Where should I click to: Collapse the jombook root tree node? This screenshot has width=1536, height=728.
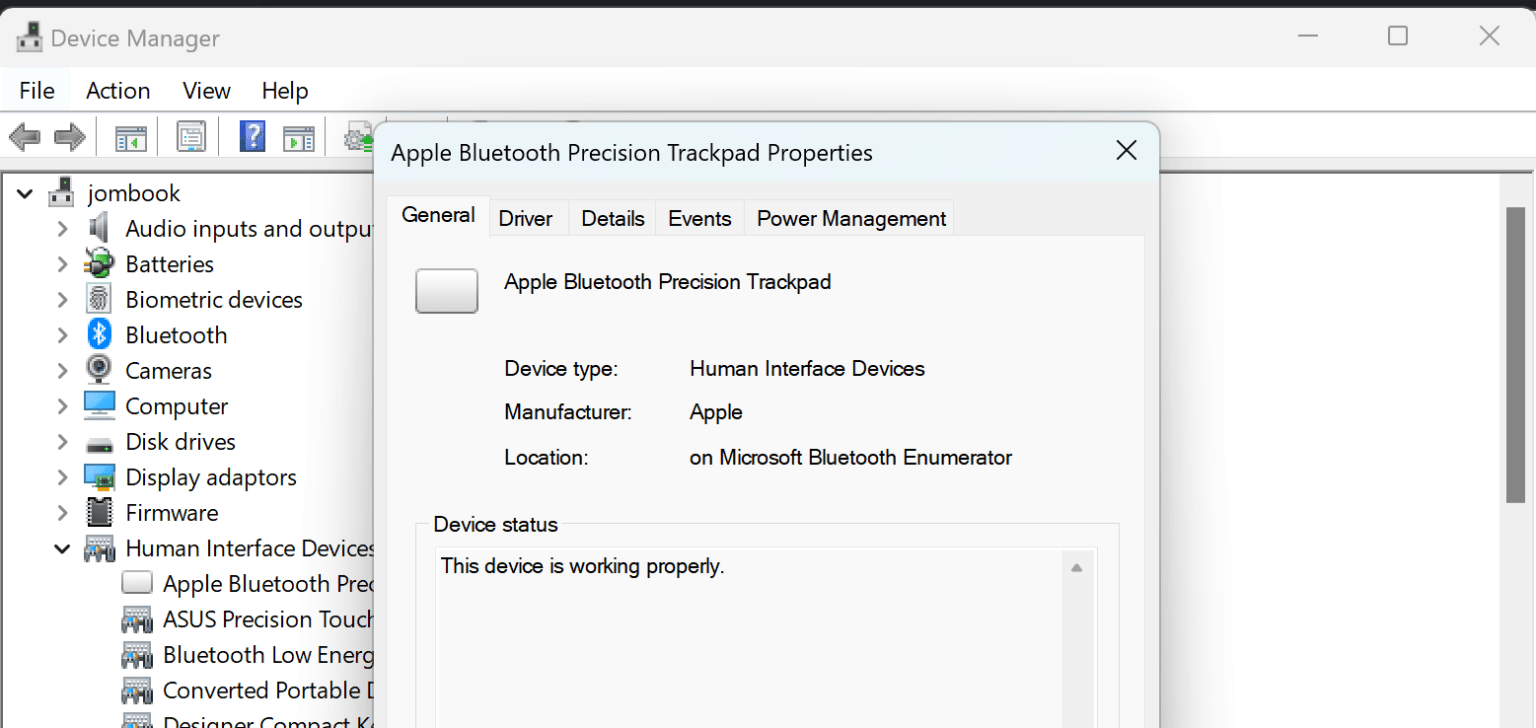[x=24, y=192]
